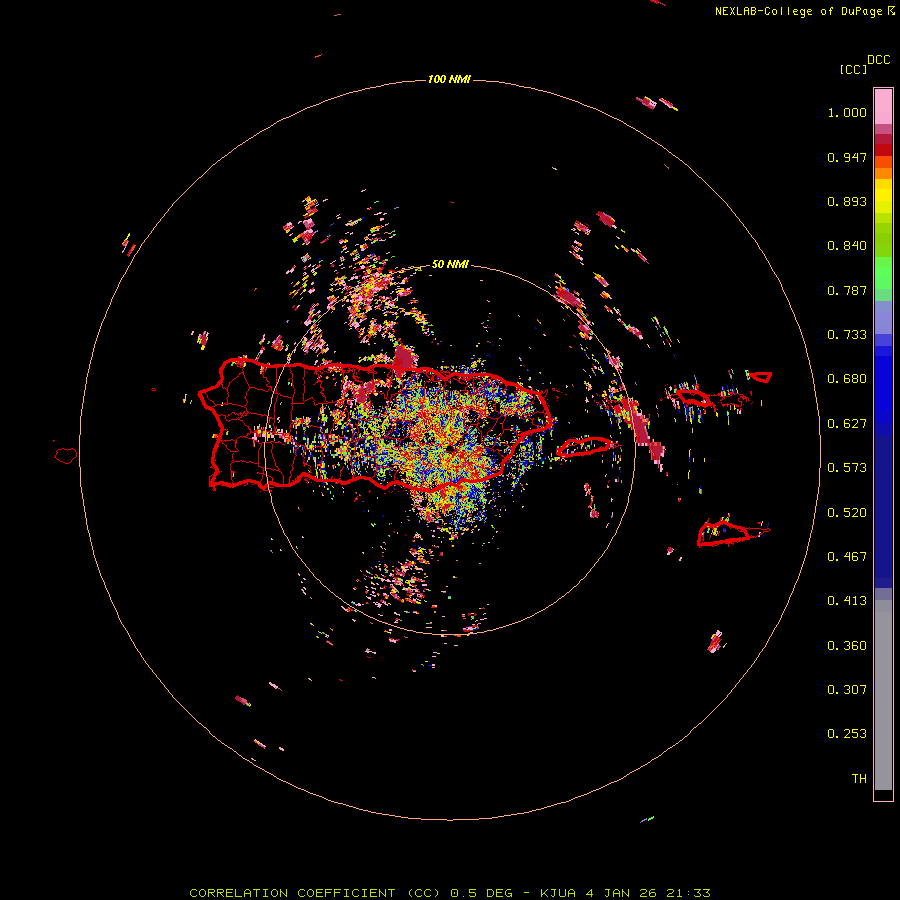Click the Vieques island outline
The height and width of the screenshot is (900, 900).
(x=585, y=447)
